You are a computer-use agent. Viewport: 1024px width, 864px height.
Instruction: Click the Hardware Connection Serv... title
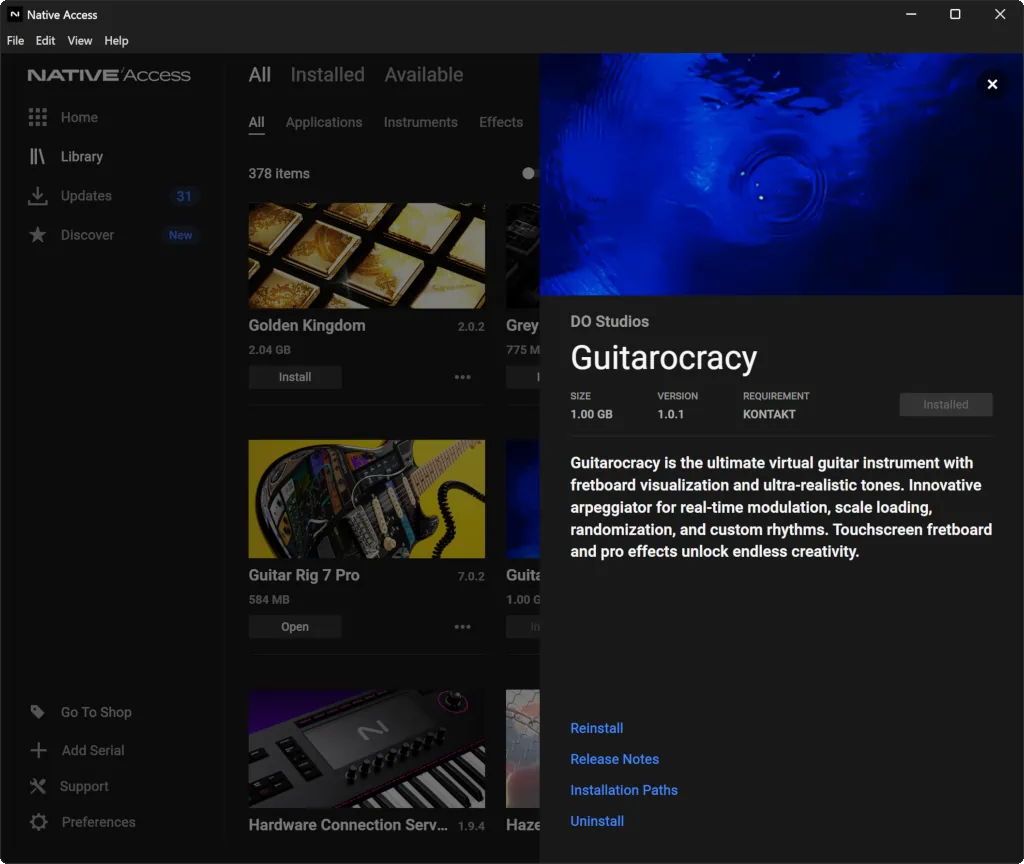click(x=348, y=825)
